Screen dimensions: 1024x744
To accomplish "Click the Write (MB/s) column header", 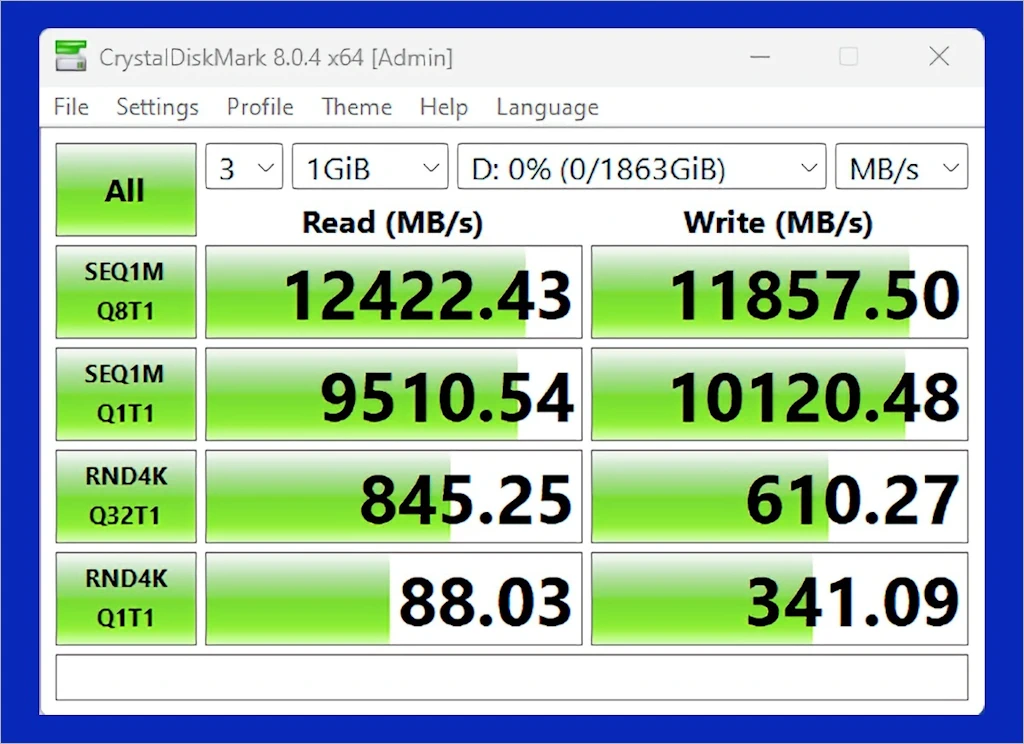I will click(x=778, y=223).
